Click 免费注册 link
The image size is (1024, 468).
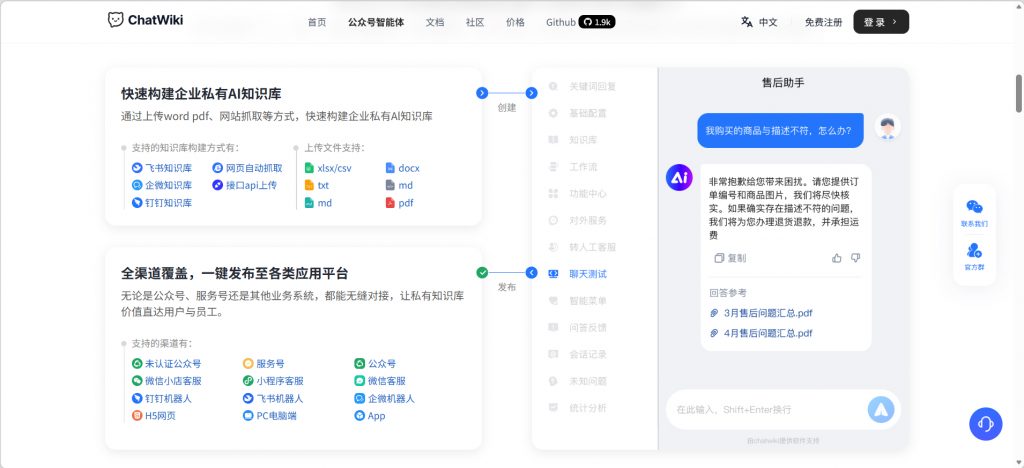[x=824, y=22]
